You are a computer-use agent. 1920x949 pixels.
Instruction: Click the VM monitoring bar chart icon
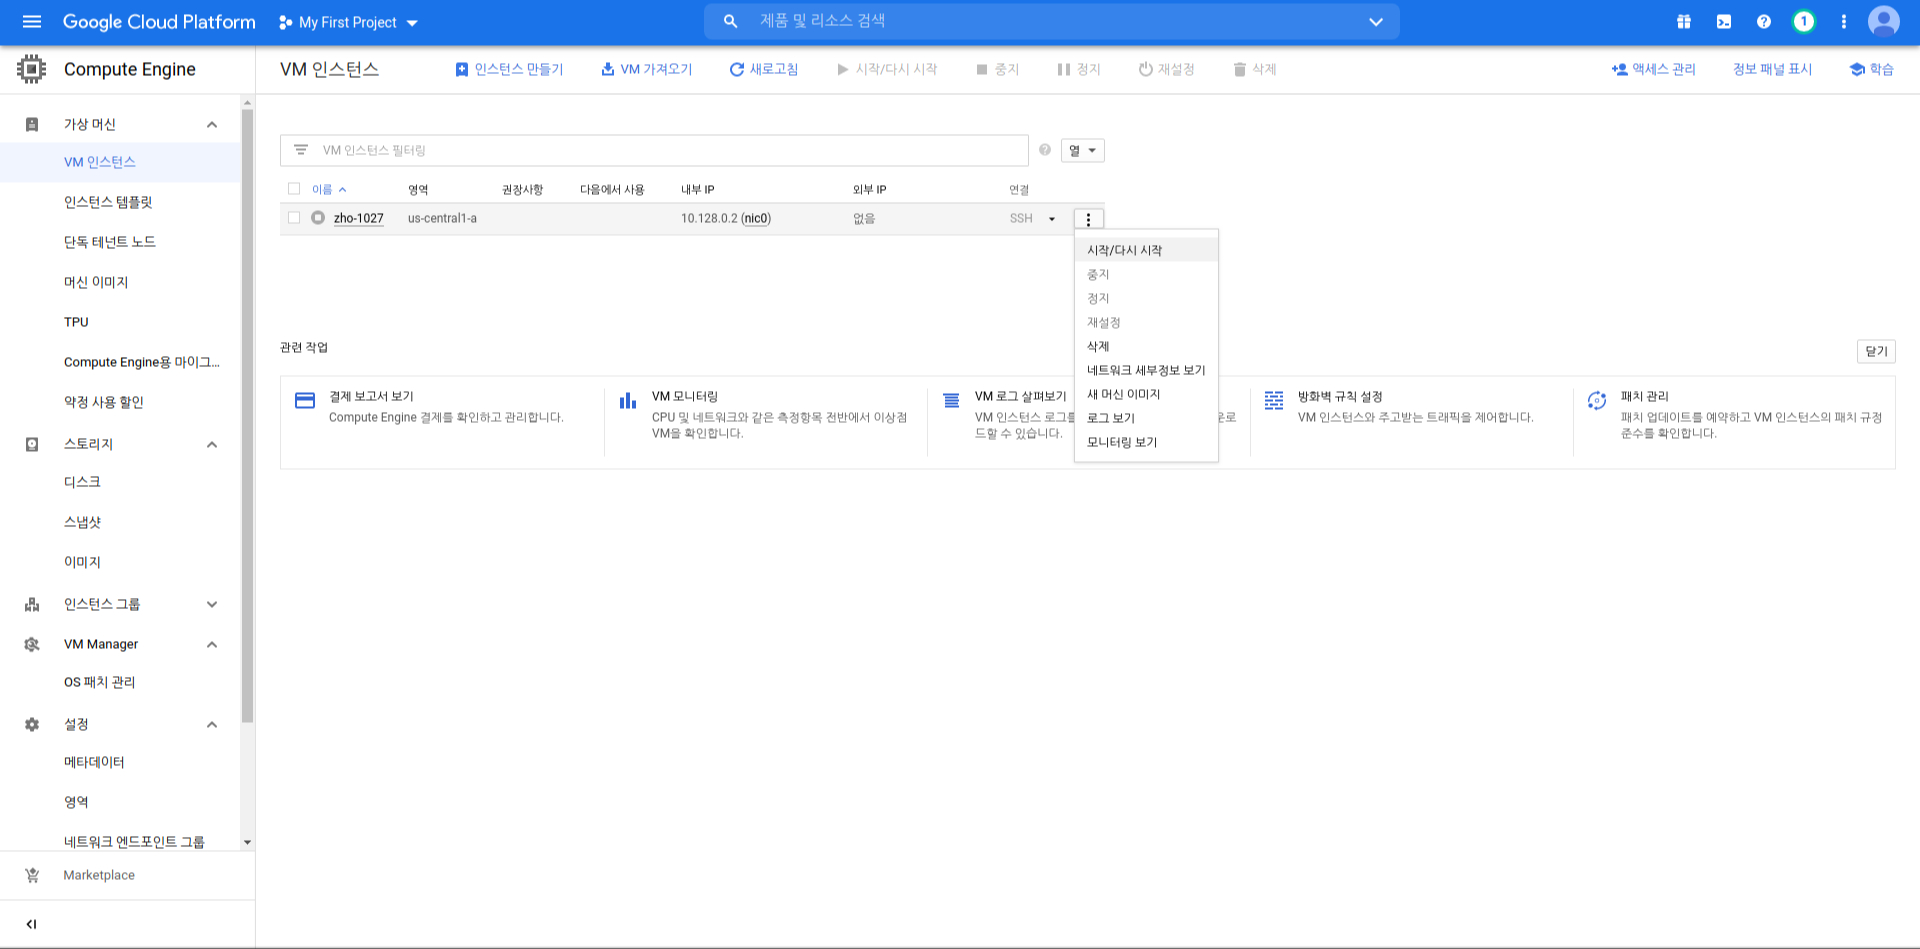click(x=628, y=401)
